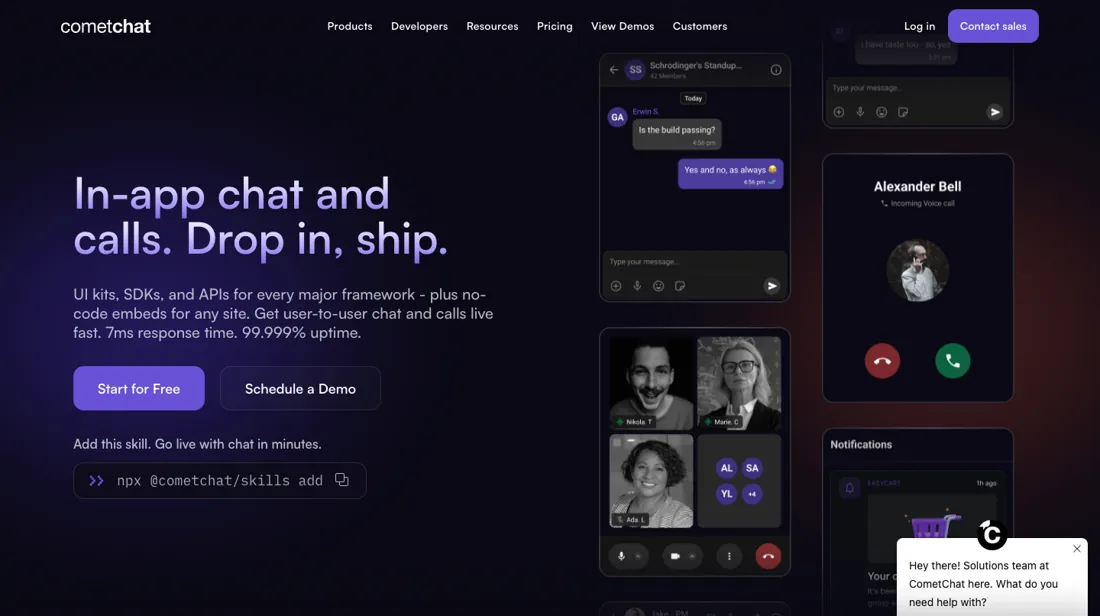Click the npx @cometchat/skills add command text
This screenshot has height=616, width=1100.
pos(220,481)
